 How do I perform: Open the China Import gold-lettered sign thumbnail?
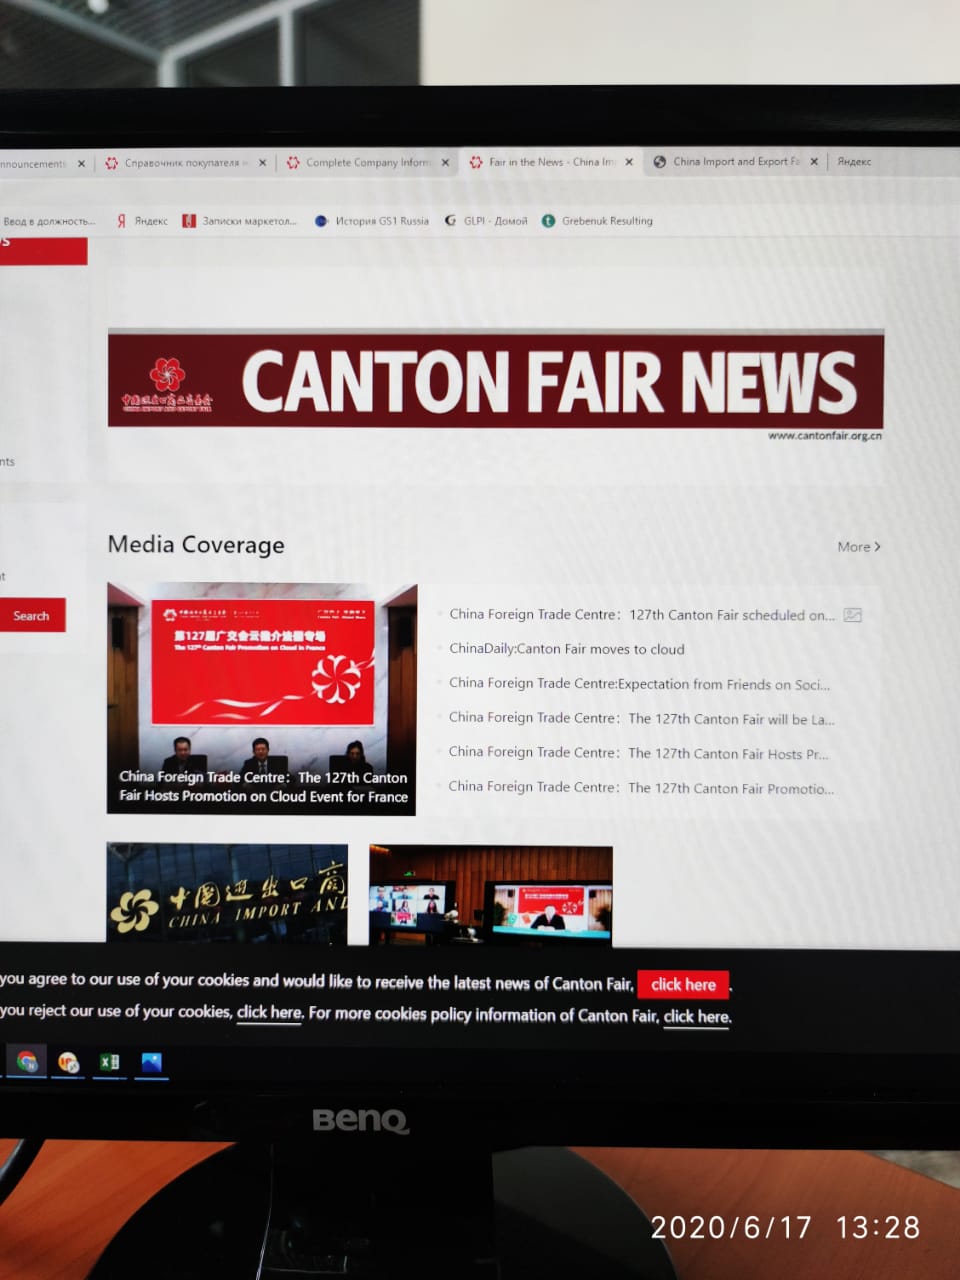tap(227, 893)
